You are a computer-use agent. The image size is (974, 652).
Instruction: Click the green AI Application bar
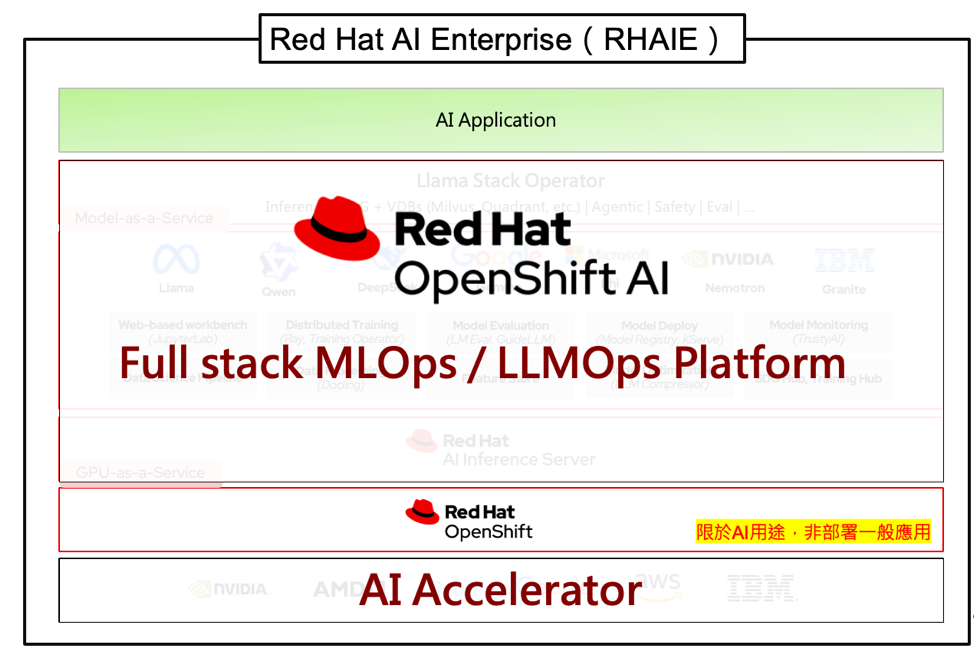[500, 120]
